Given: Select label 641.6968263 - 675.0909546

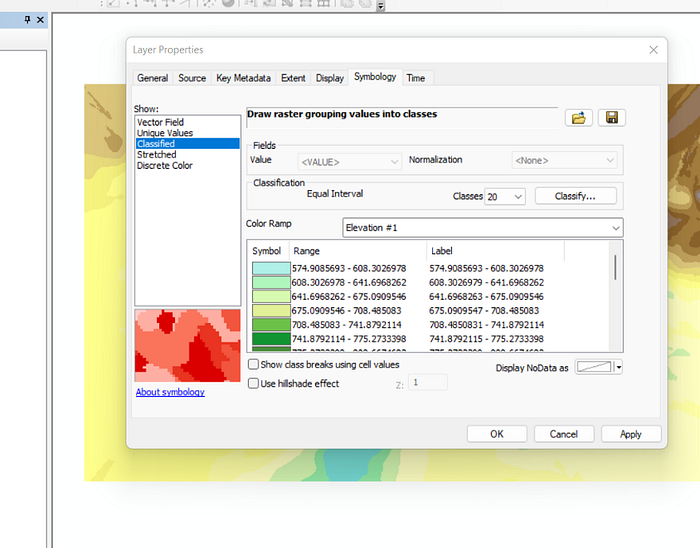Looking at the screenshot, I should (486, 296).
